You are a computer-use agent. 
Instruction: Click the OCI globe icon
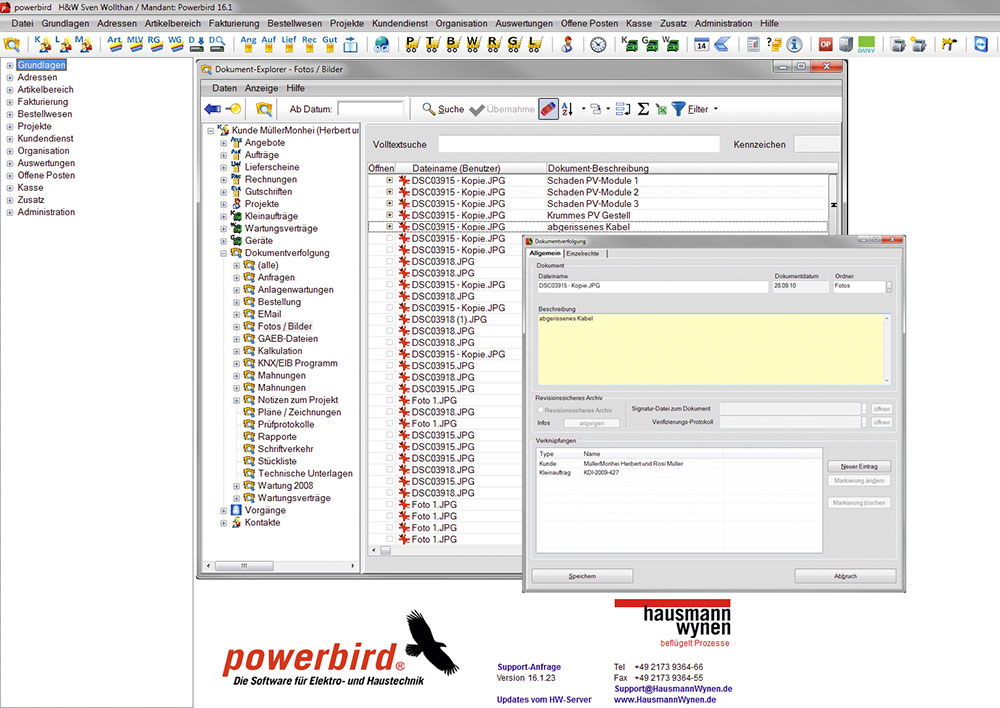[381, 44]
